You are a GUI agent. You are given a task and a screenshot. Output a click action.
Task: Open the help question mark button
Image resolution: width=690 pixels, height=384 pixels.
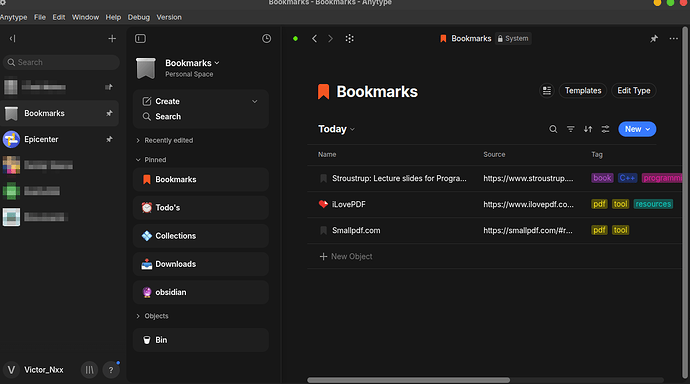111,370
